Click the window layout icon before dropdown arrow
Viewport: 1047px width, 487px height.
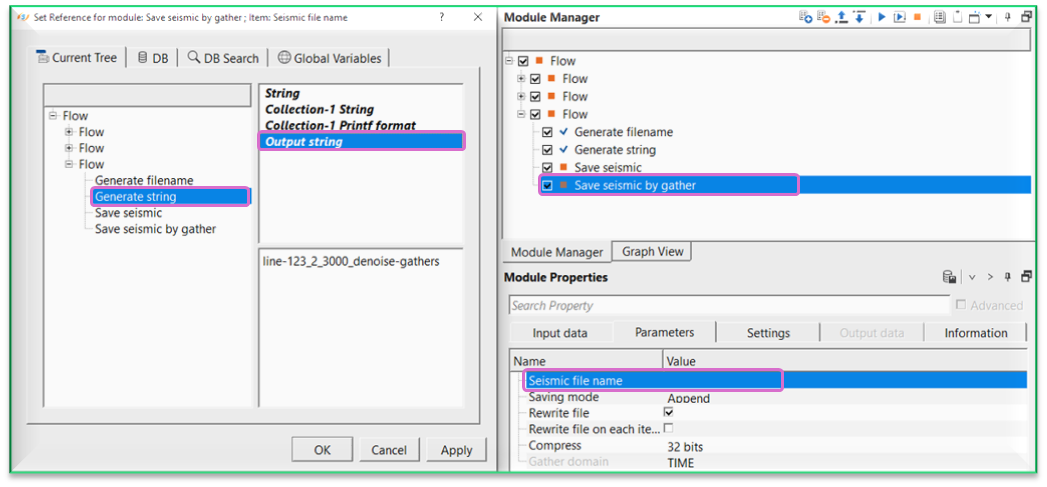click(x=974, y=17)
